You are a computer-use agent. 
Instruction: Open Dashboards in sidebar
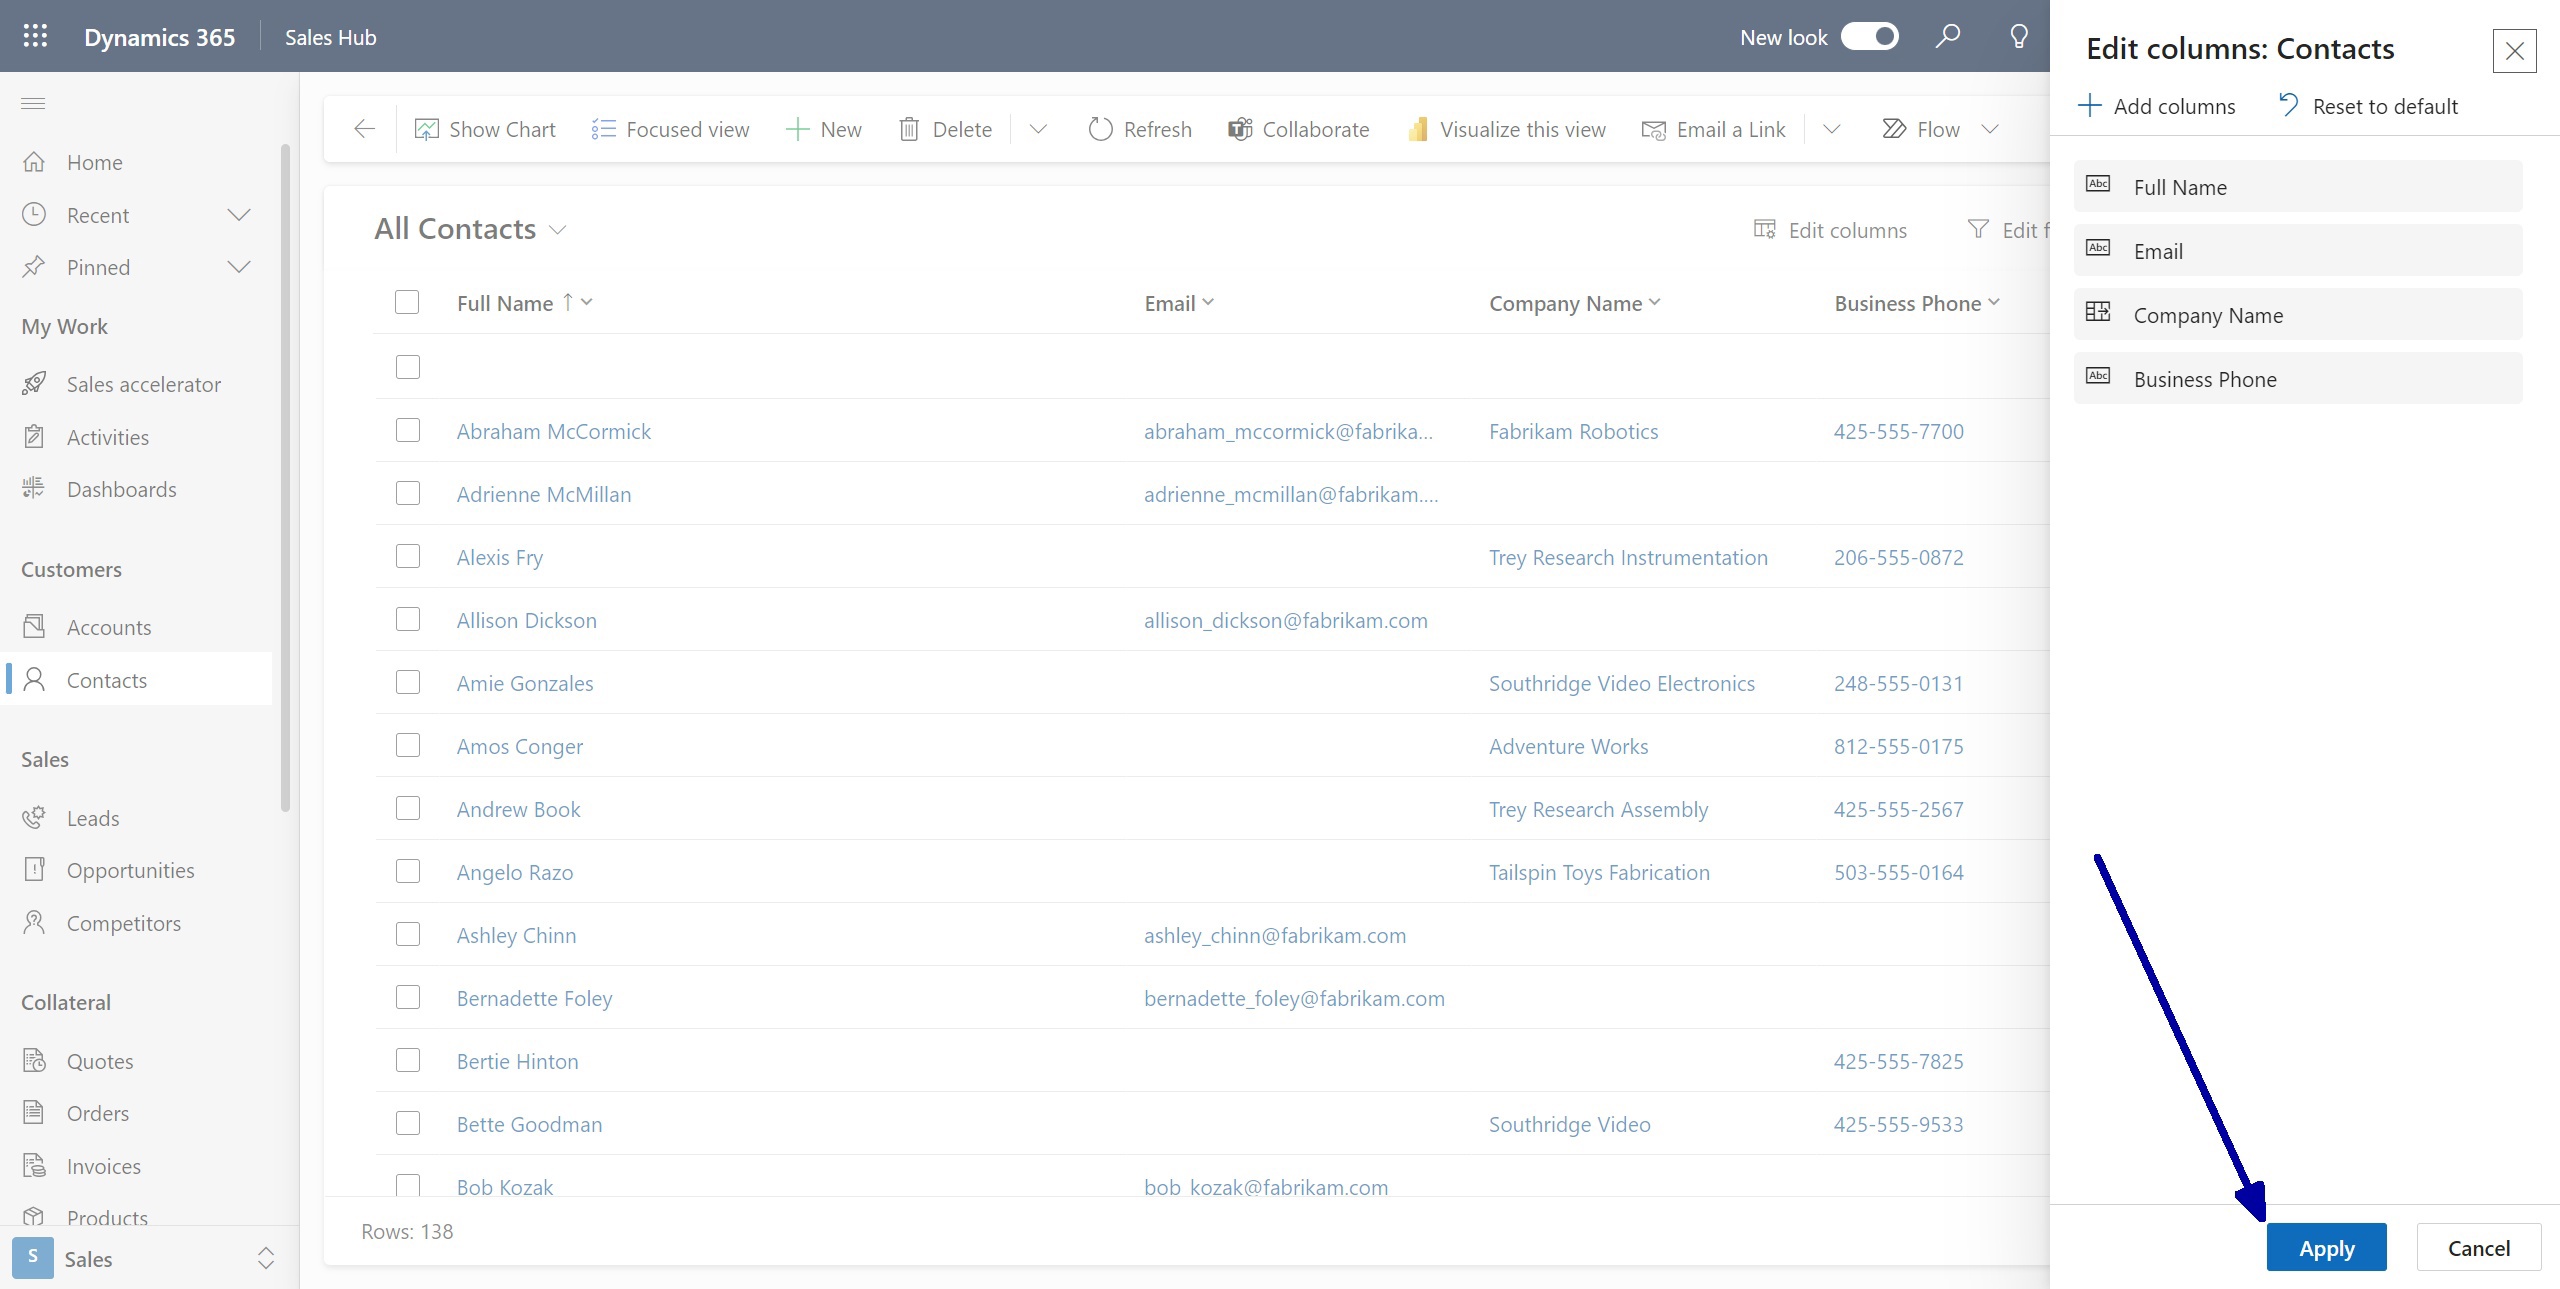pyautogui.click(x=136, y=489)
